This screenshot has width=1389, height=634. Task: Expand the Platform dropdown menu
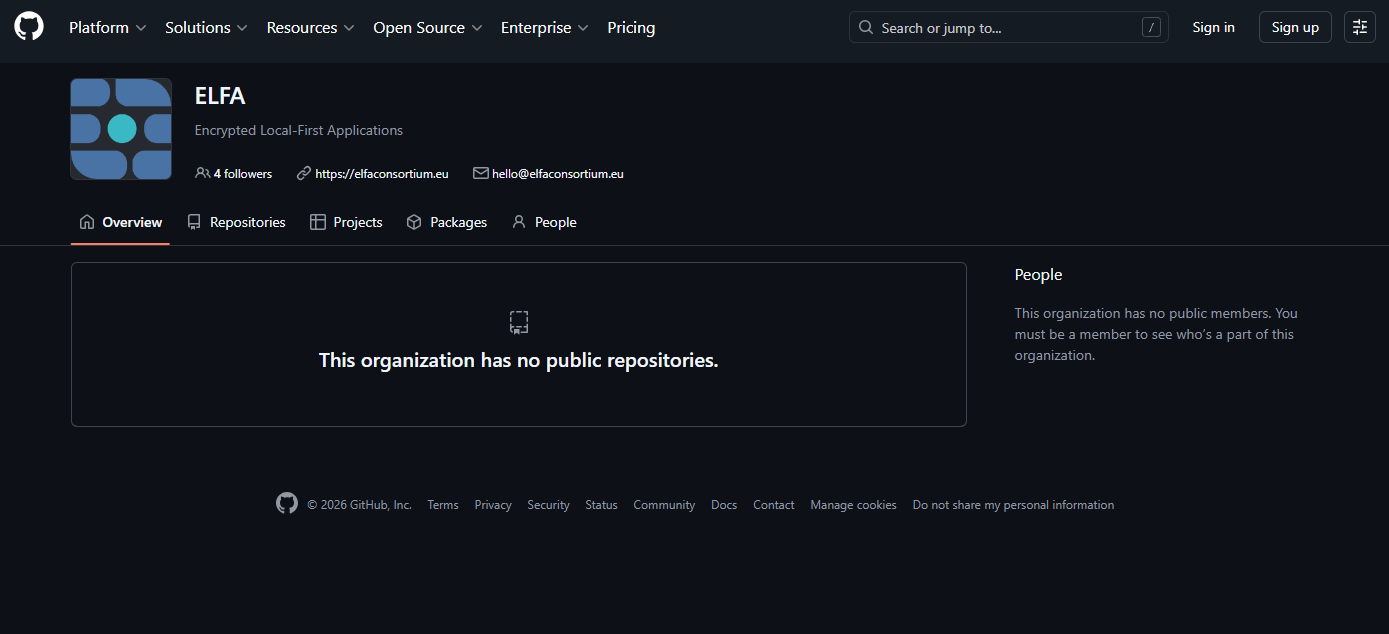click(107, 28)
